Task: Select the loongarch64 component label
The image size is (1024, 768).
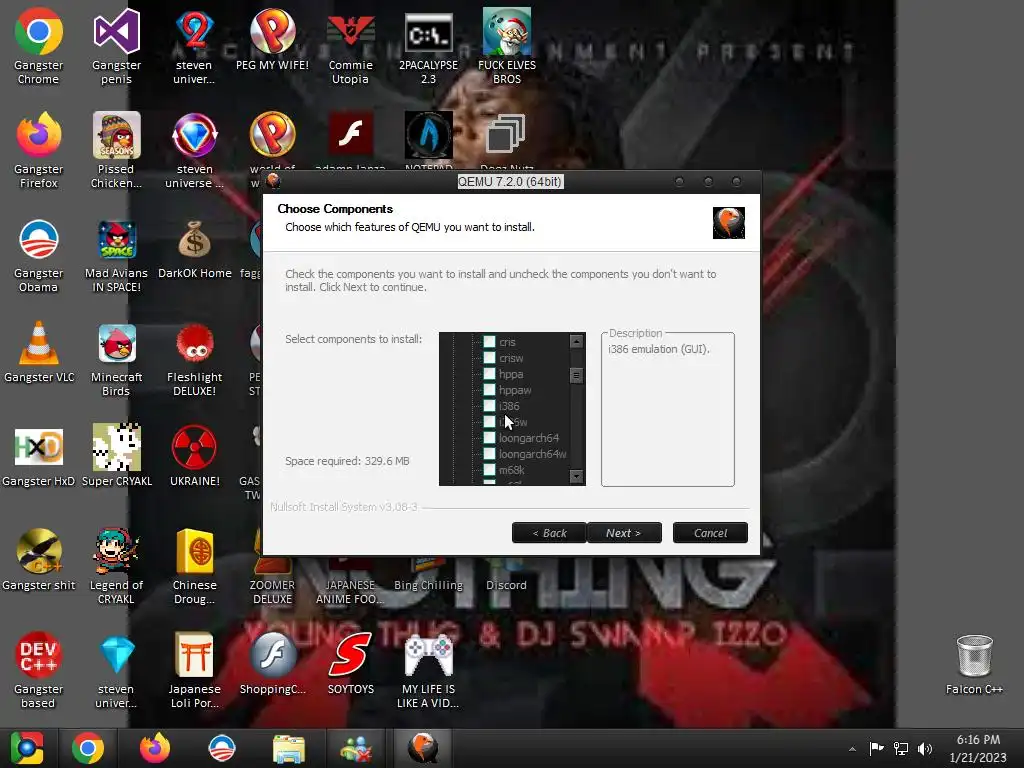Action: (x=529, y=438)
